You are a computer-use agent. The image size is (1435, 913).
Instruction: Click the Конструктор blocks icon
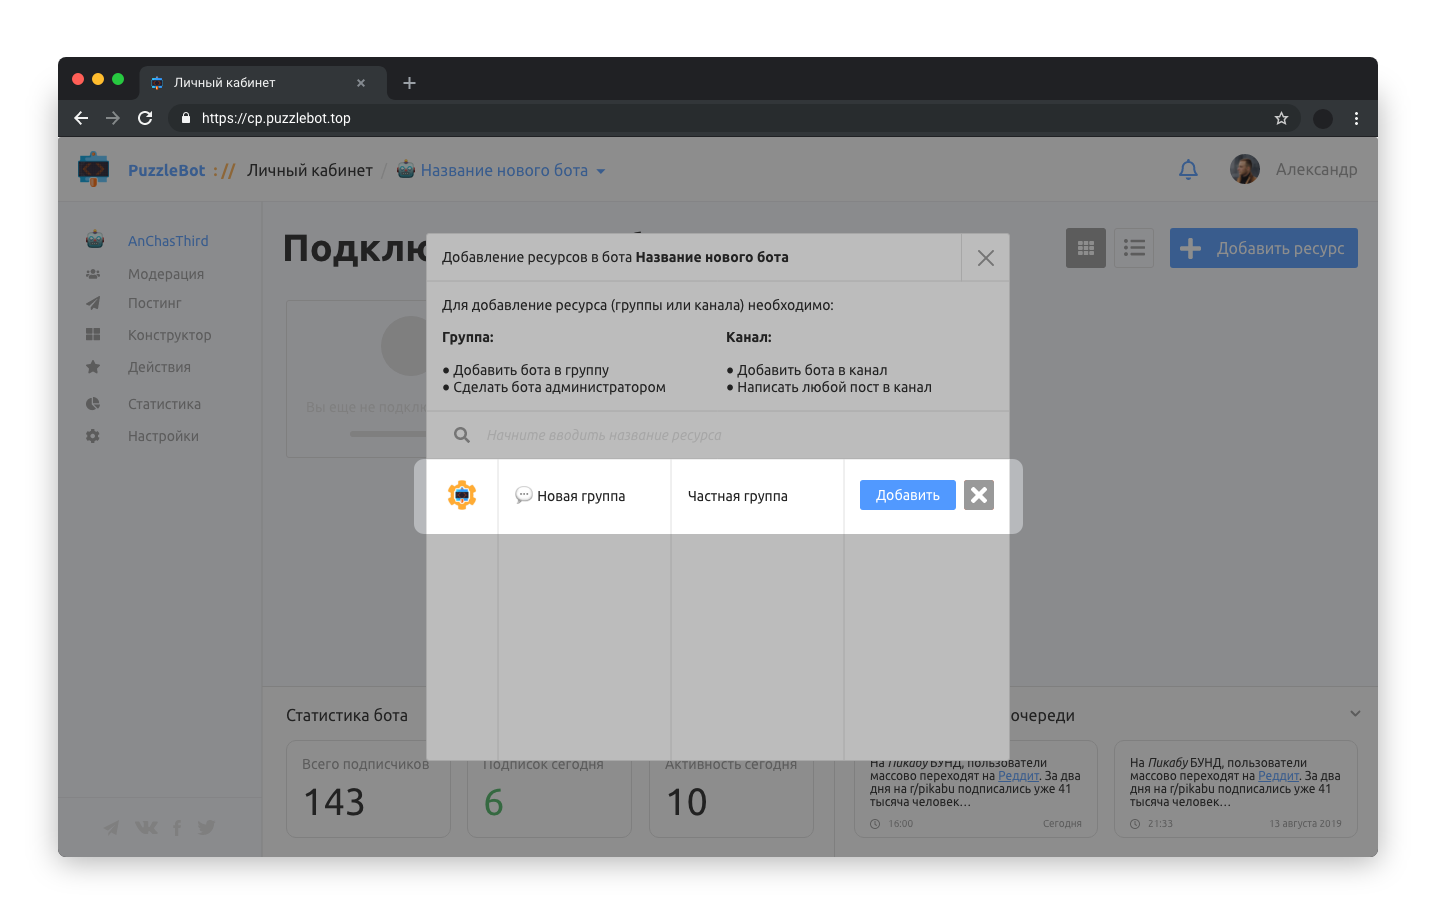coord(93,335)
